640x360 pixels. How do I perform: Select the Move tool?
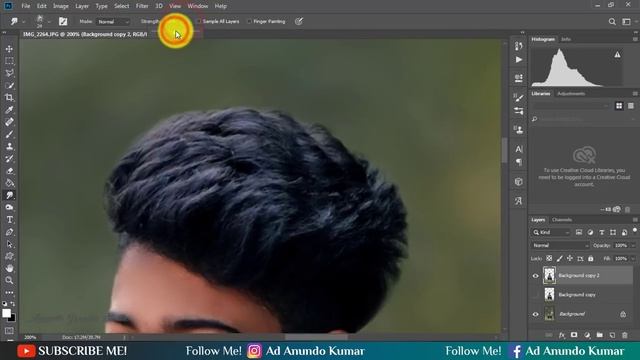pyautogui.click(x=9, y=49)
